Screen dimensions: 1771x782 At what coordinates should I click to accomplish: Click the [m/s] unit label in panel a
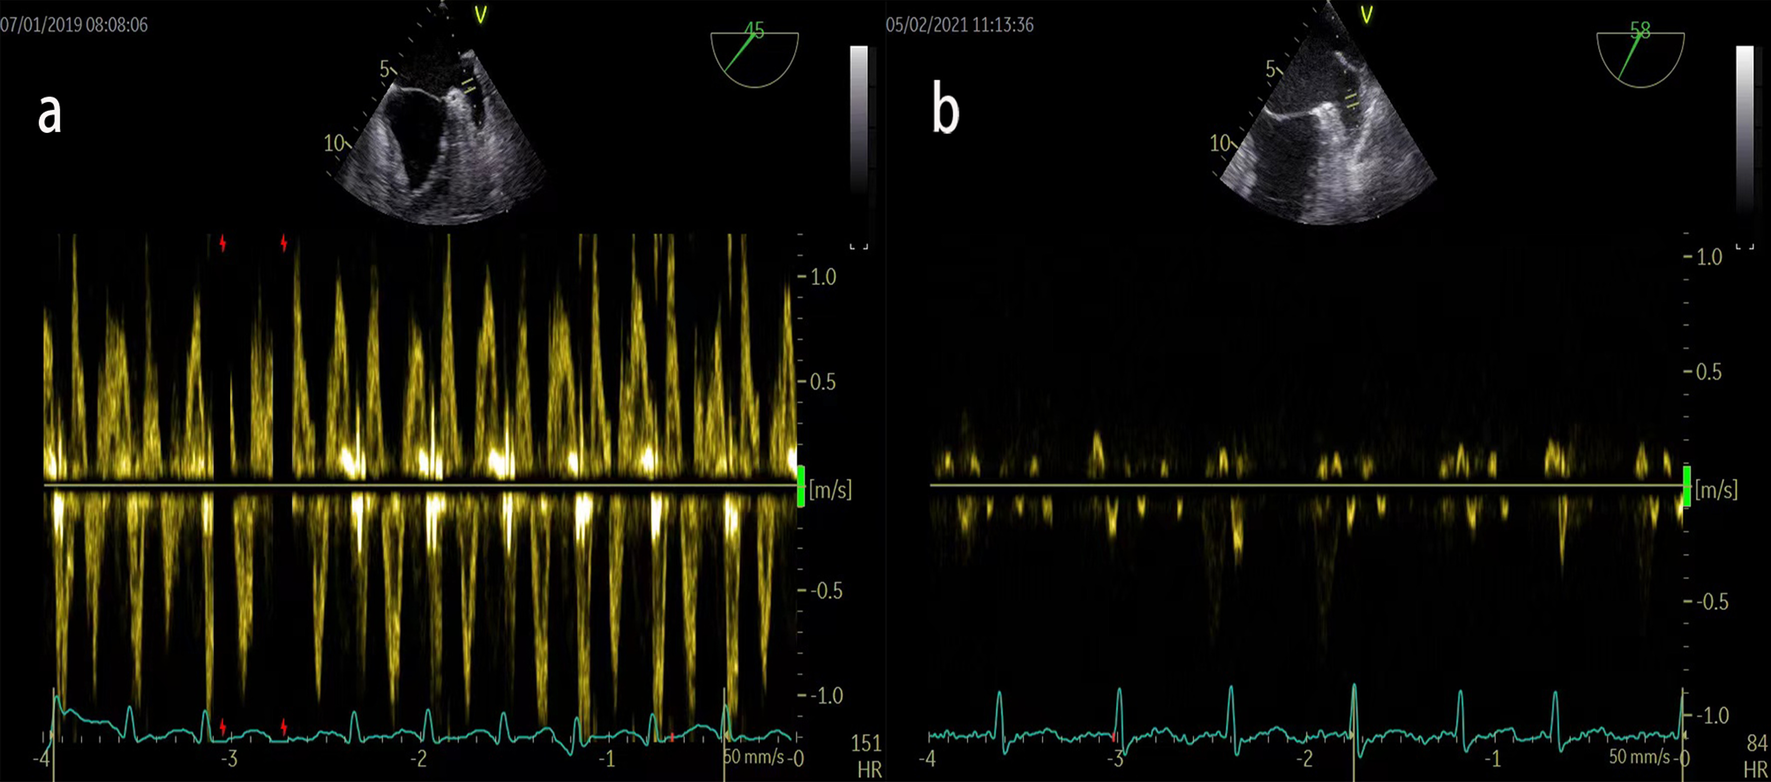tap(830, 490)
